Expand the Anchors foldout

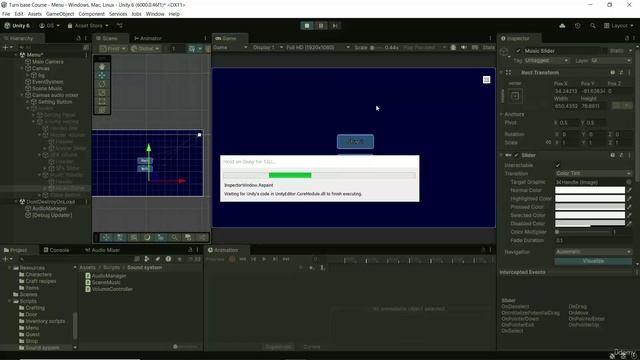(x=502, y=114)
